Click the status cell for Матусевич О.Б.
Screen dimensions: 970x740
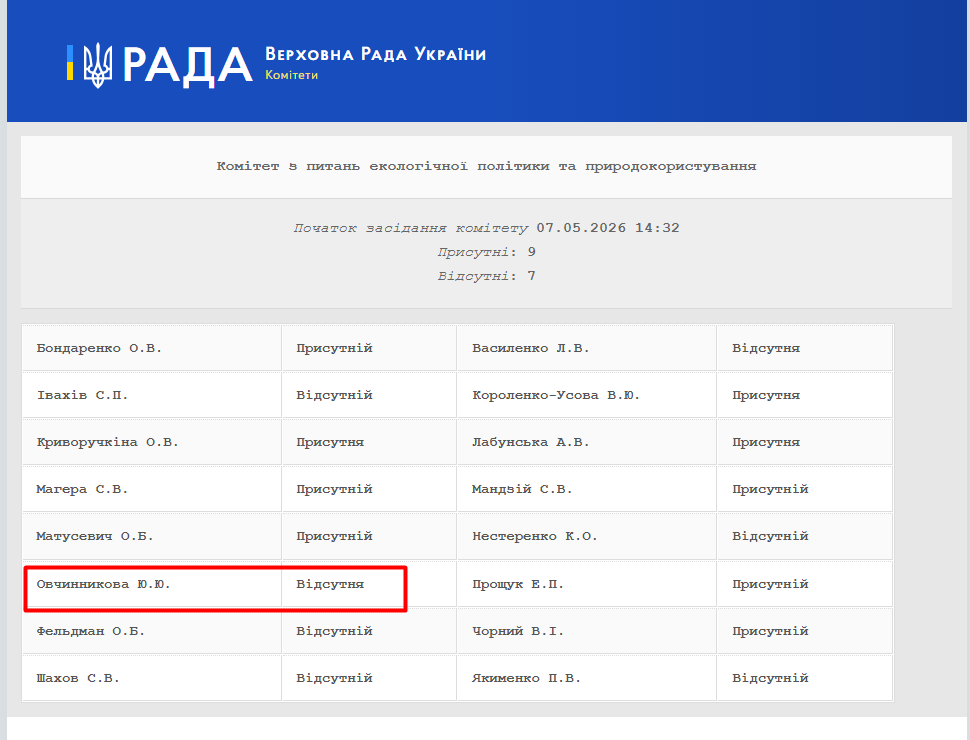tap(369, 536)
